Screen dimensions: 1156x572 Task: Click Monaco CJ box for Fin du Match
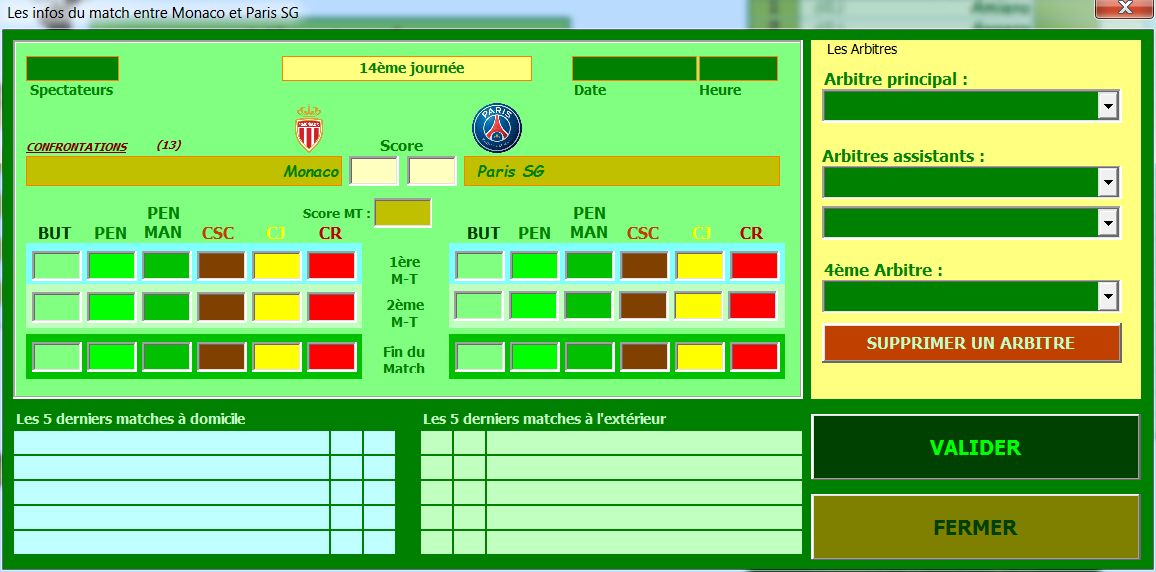(x=277, y=357)
